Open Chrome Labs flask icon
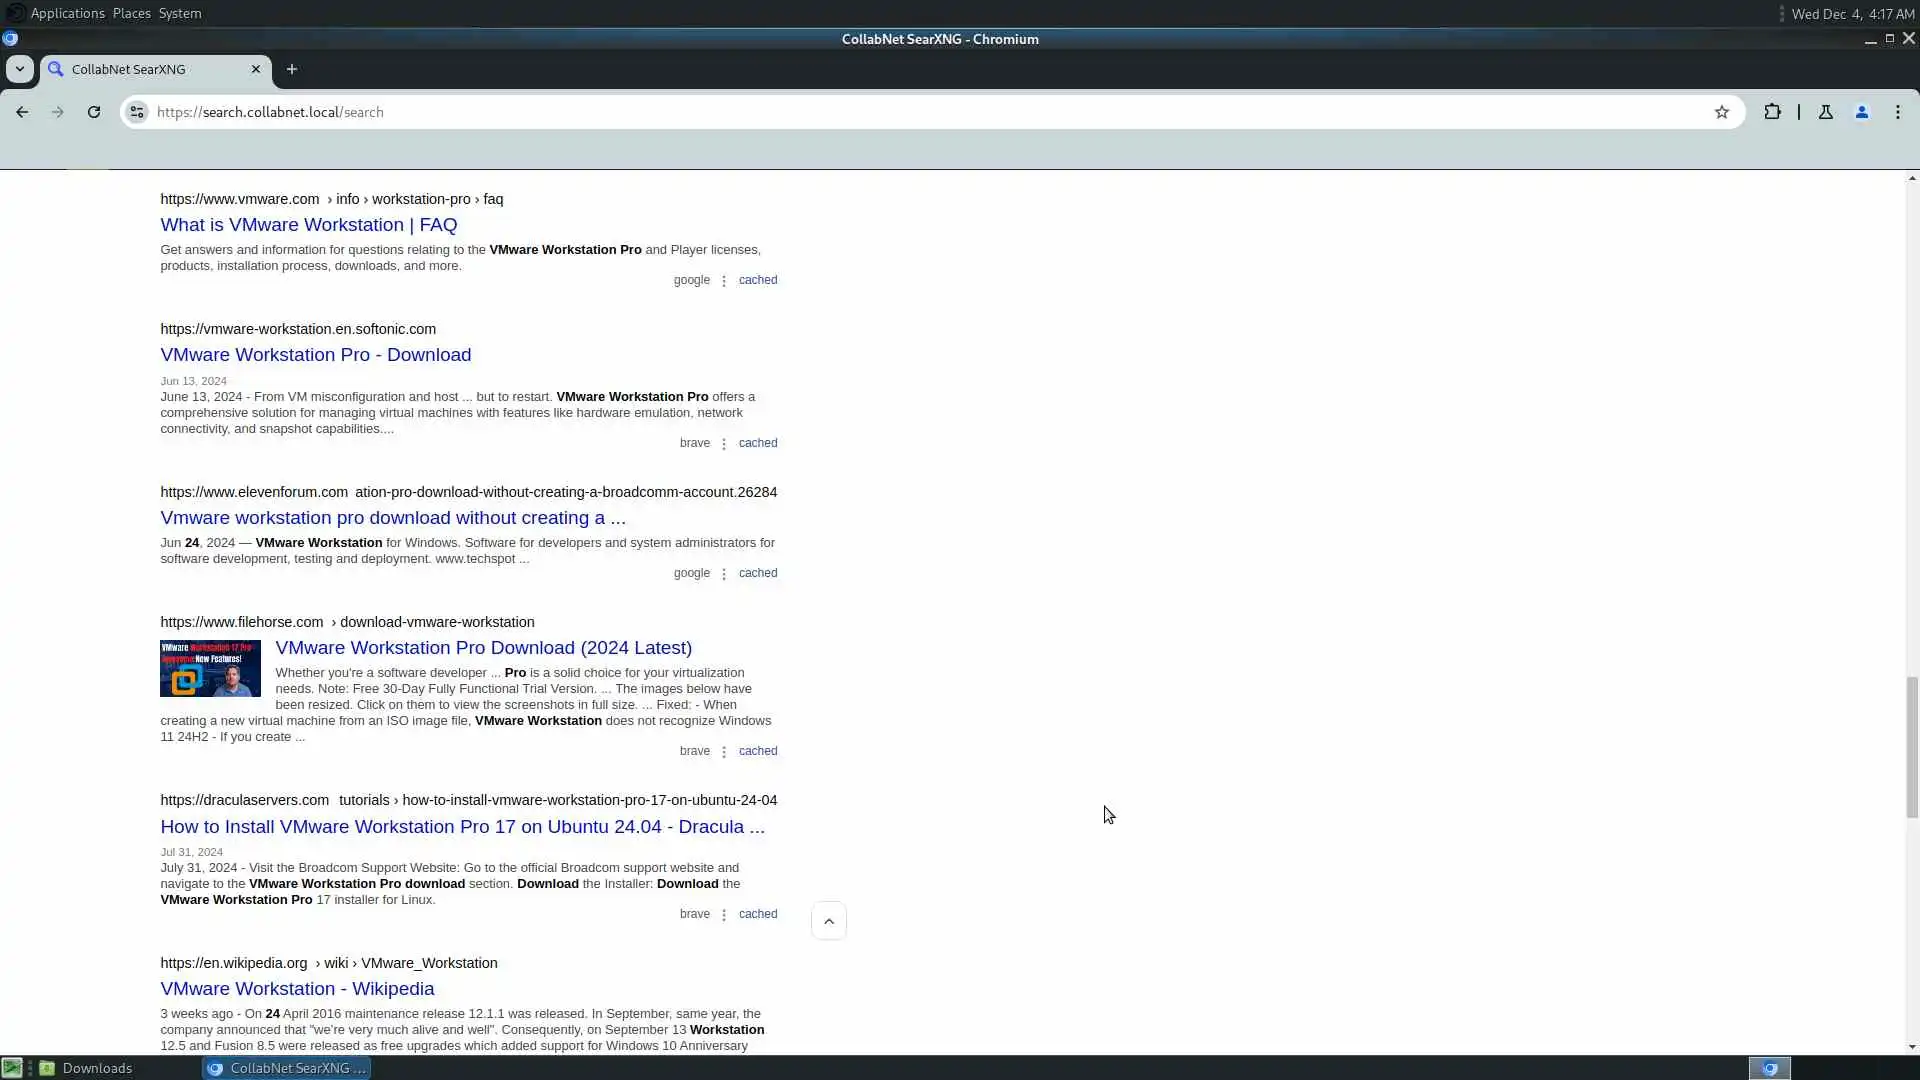1920x1080 pixels. [1825, 112]
